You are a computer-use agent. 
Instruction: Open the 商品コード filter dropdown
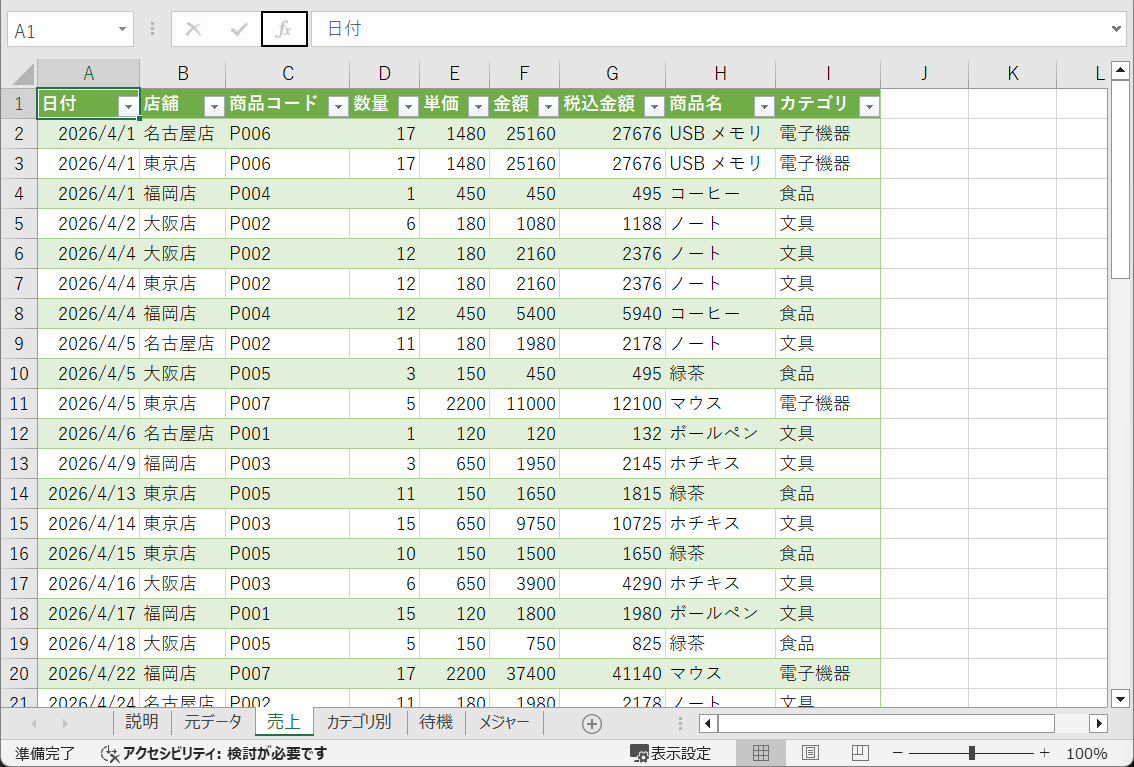(338, 107)
